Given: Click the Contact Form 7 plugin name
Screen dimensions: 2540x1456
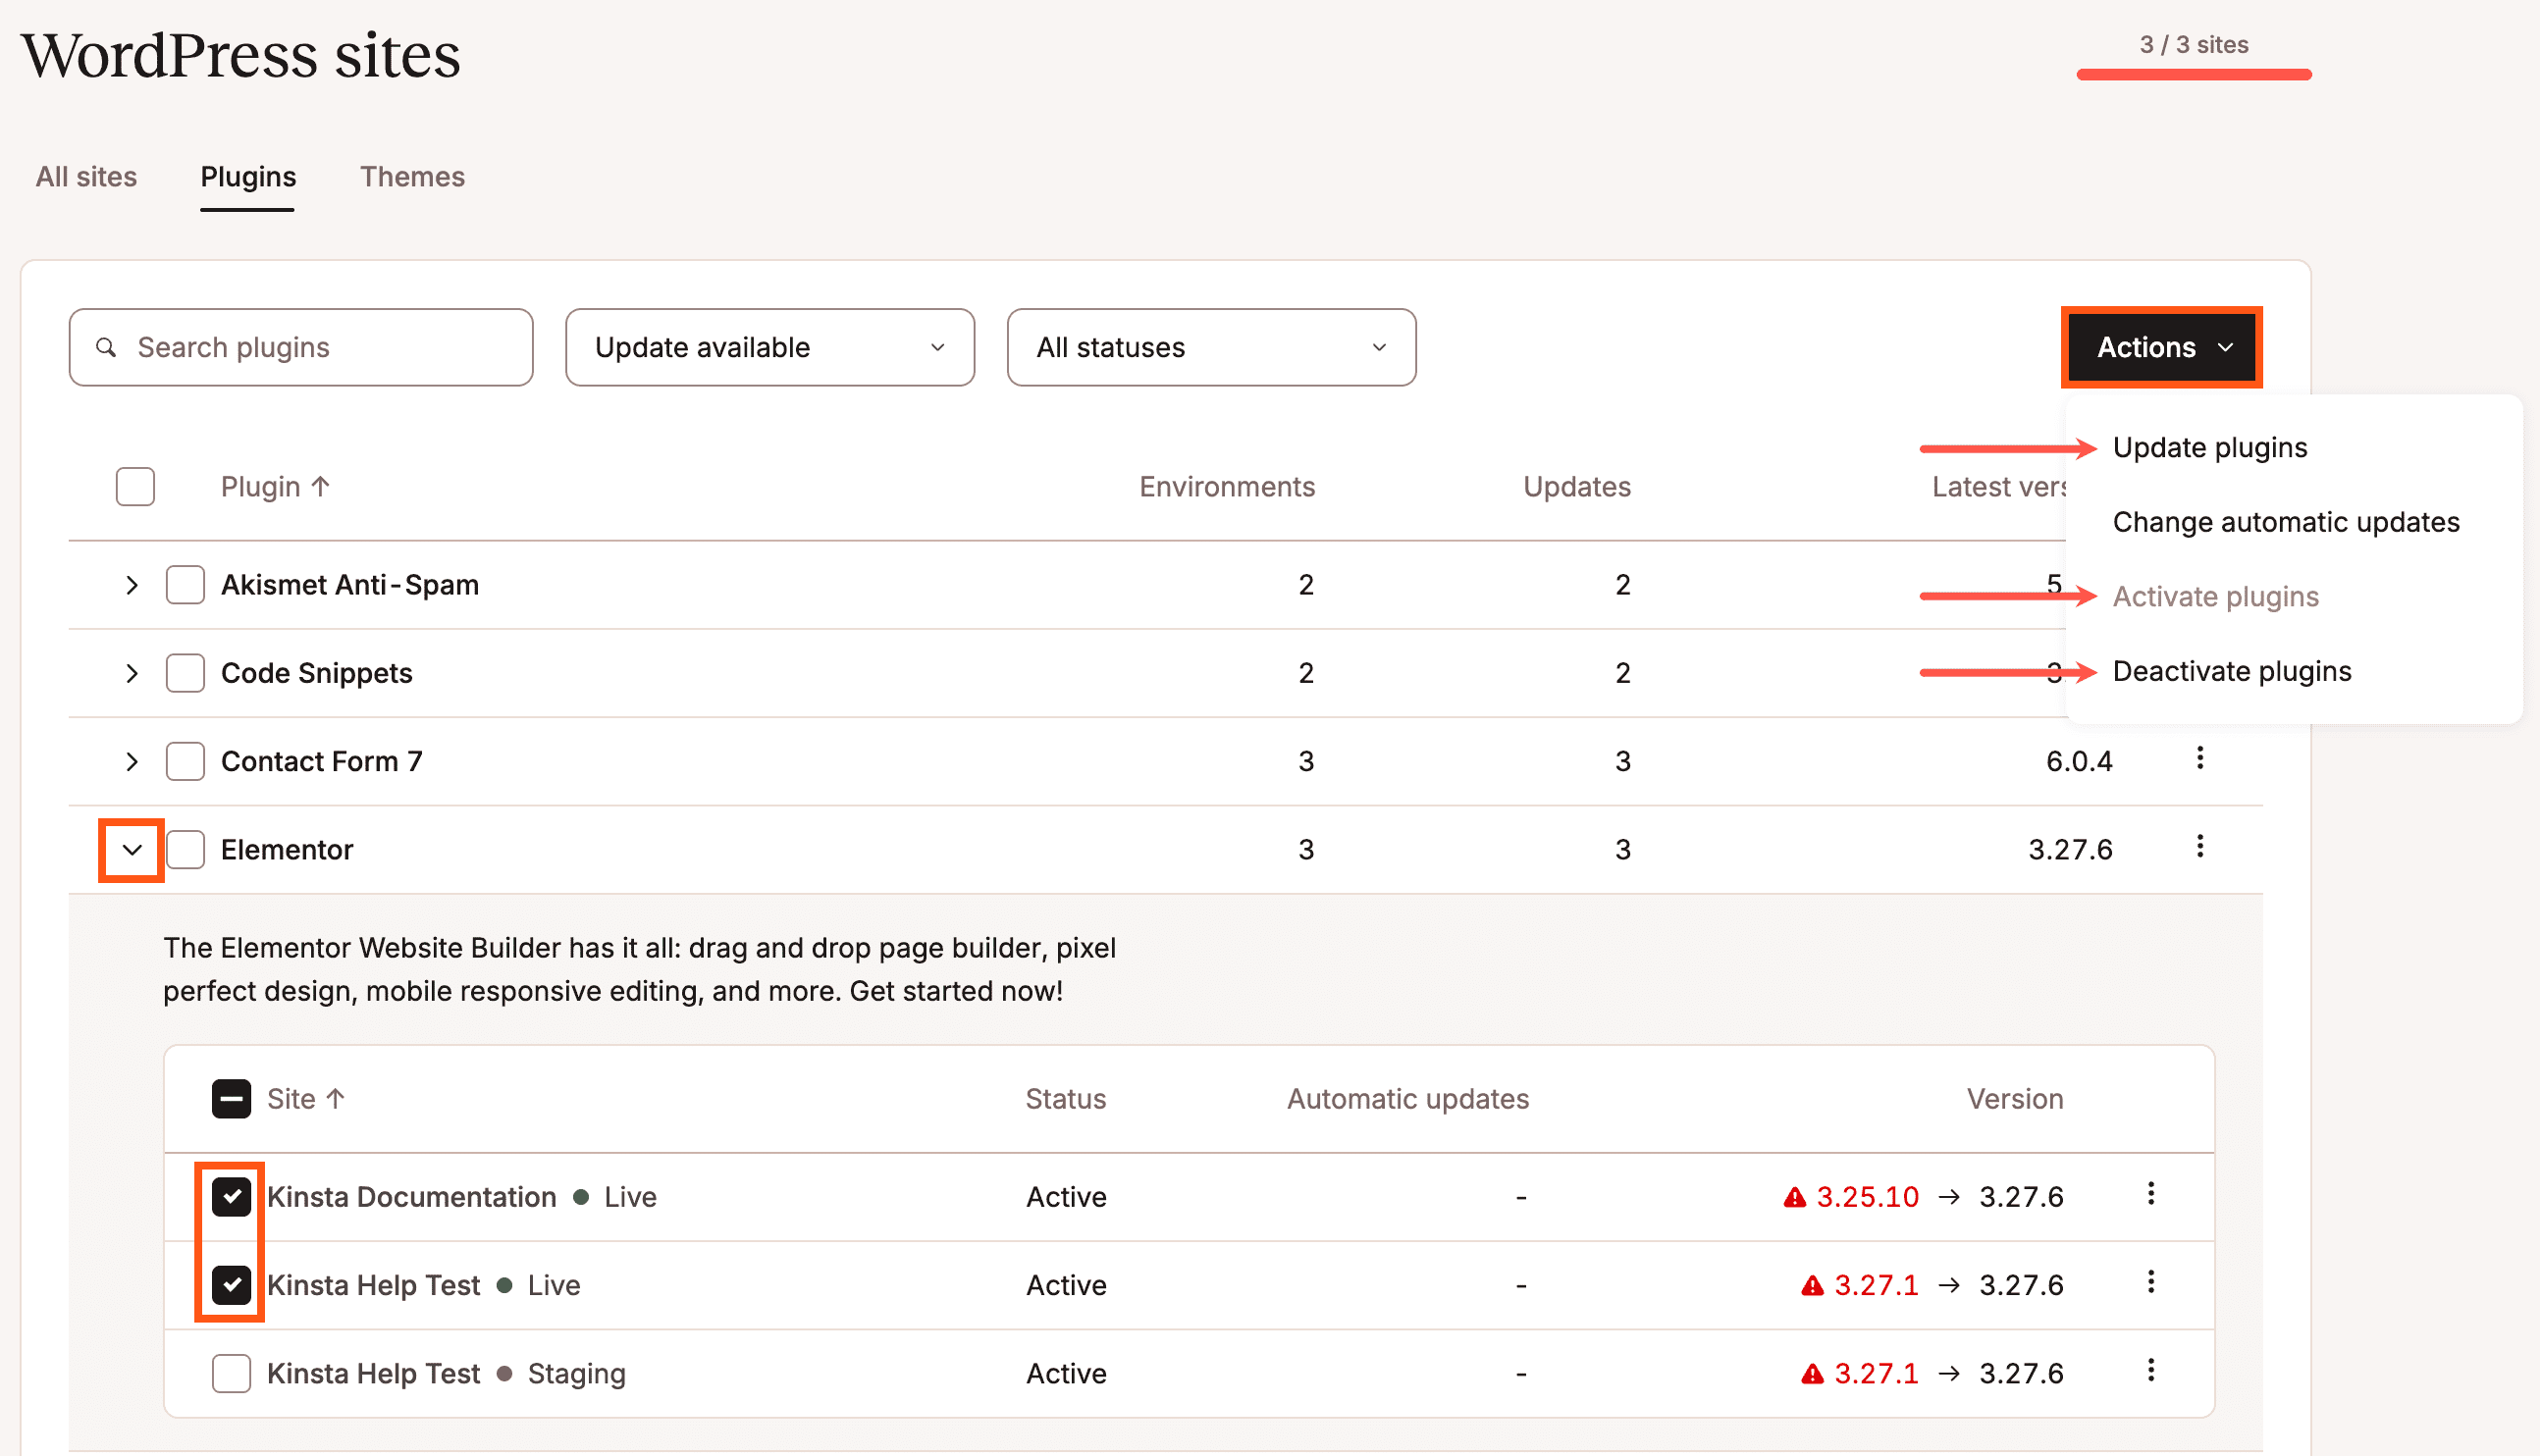Looking at the screenshot, I should pos(321,761).
